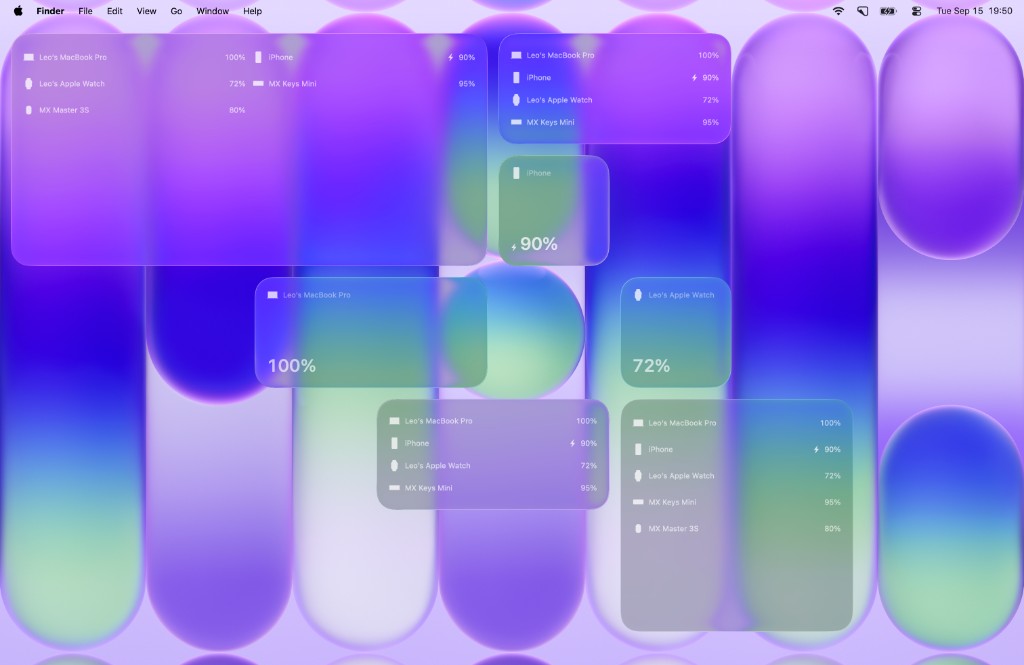1024x665 pixels.
Task: Open the Edit menu
Action: click(x=115, y=10)
